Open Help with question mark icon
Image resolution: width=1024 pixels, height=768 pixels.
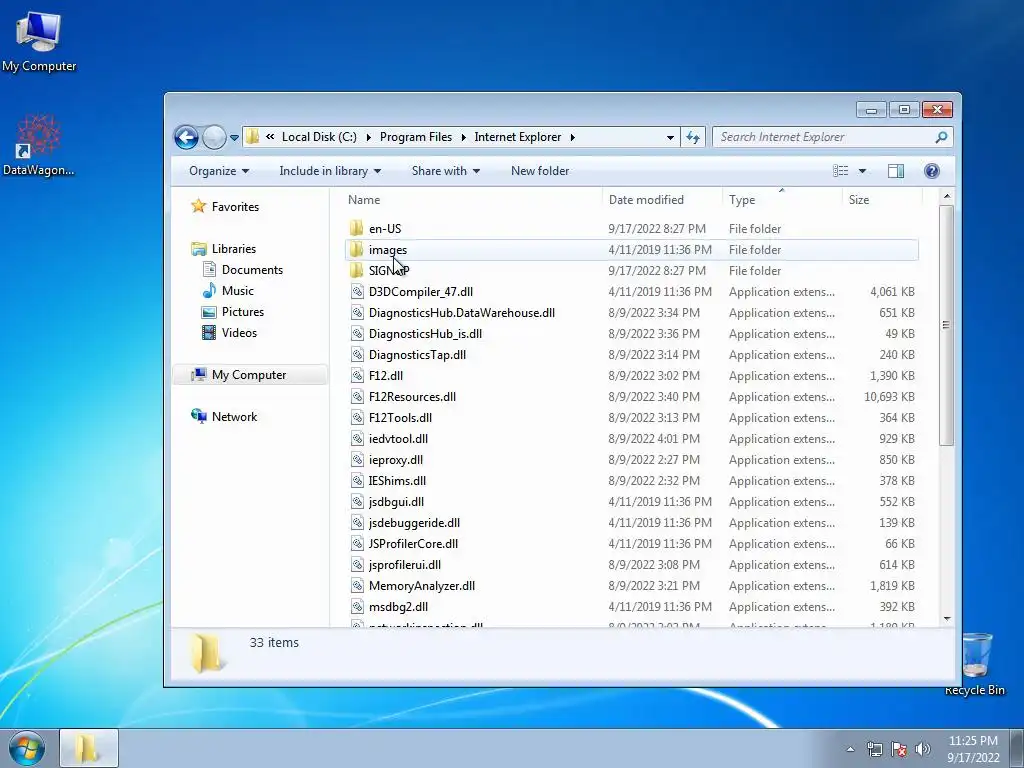click(x=932, y=171)
